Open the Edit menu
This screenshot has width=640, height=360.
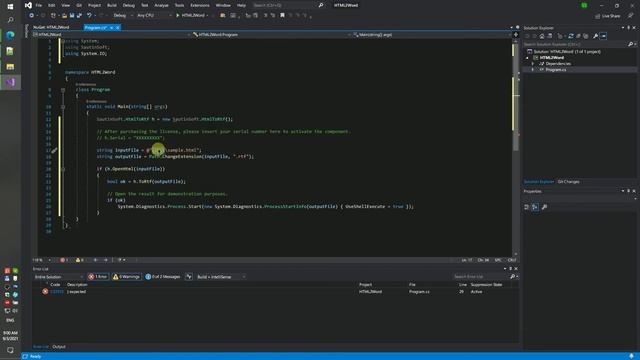pos(51,5)
